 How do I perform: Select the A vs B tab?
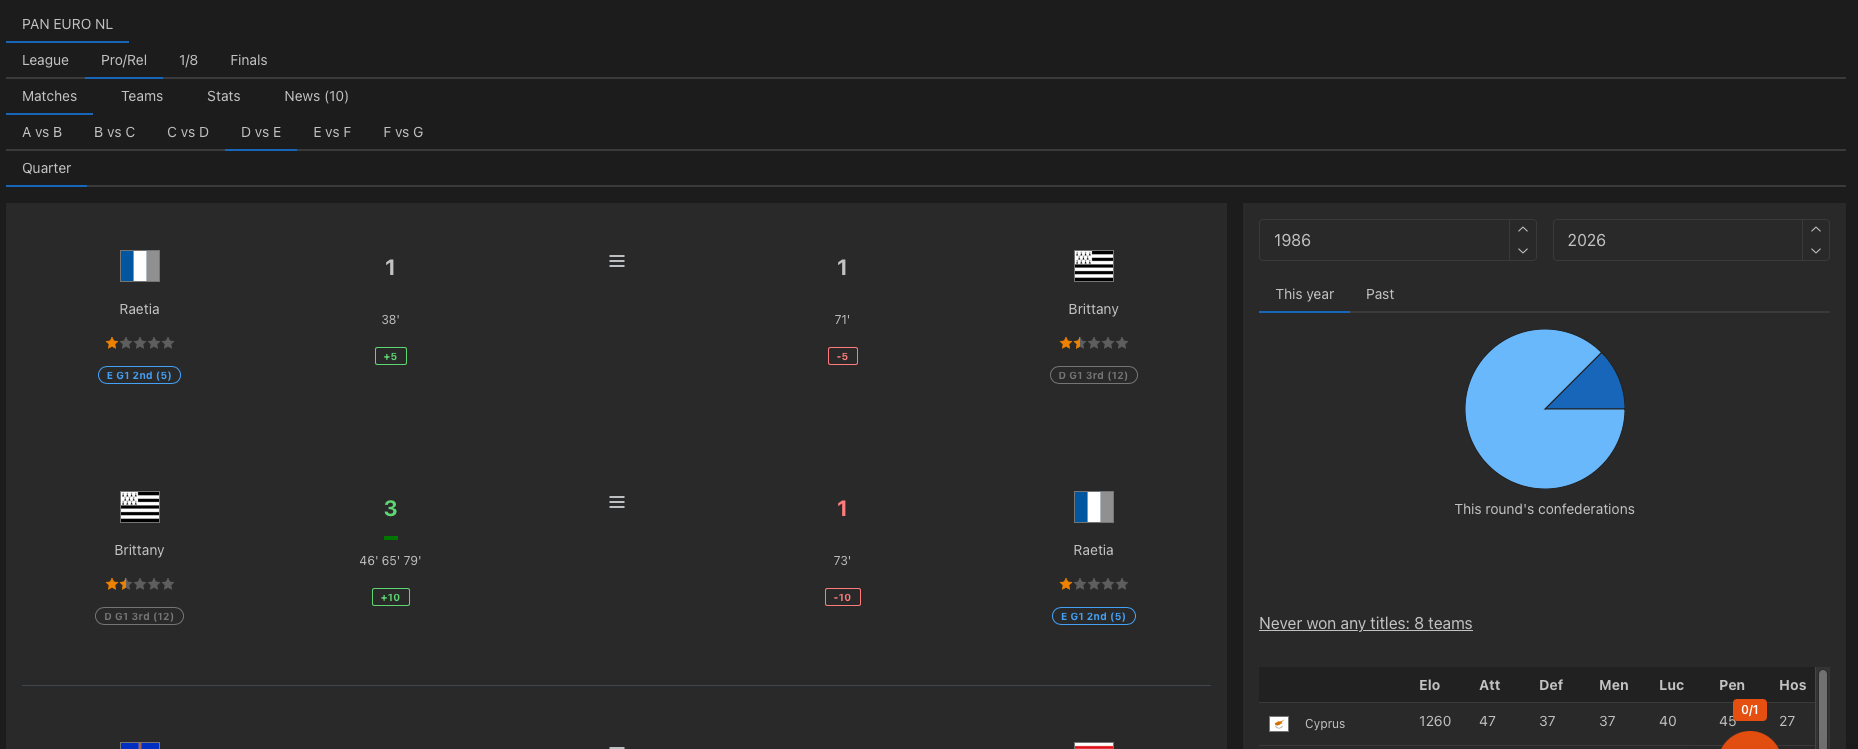pos(42,132)
